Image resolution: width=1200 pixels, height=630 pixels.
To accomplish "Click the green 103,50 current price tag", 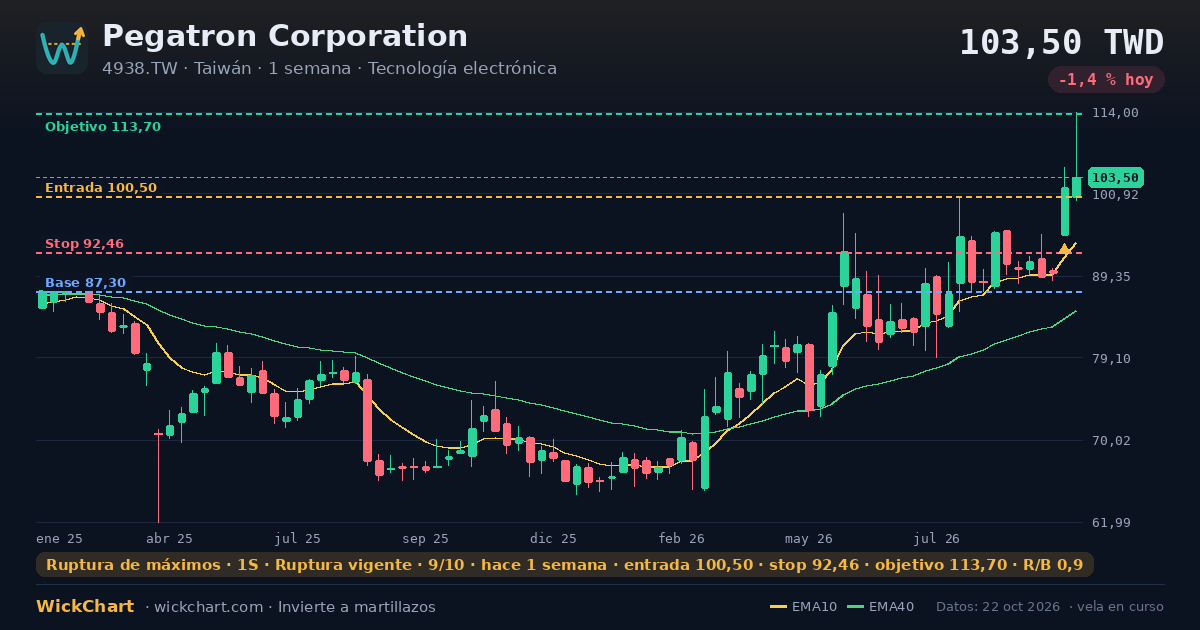I will tap(1115, 178).
